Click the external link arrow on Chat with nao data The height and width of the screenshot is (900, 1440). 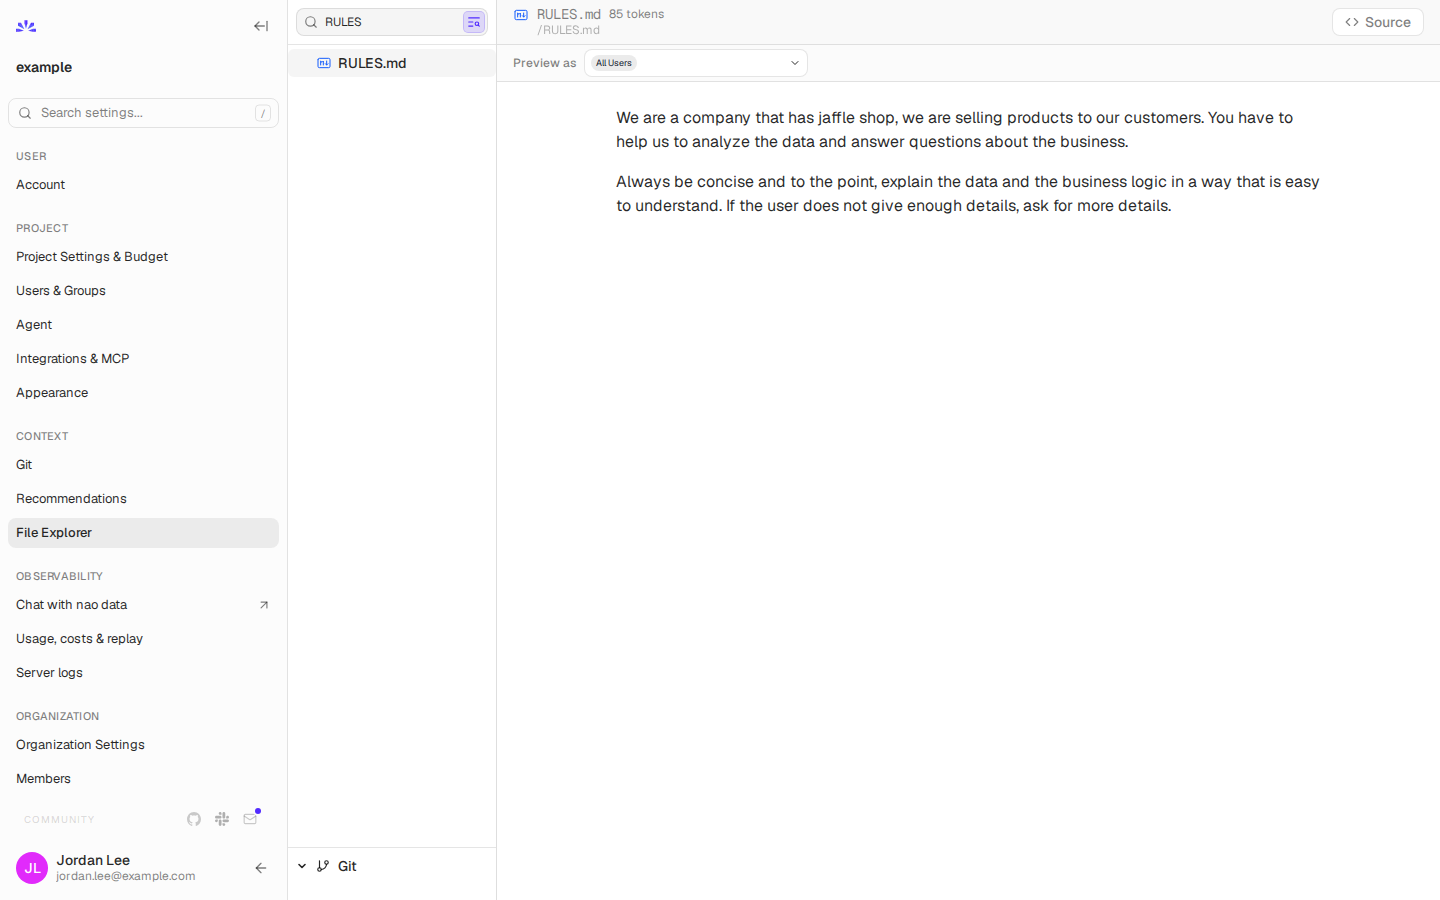coord(264,605)
